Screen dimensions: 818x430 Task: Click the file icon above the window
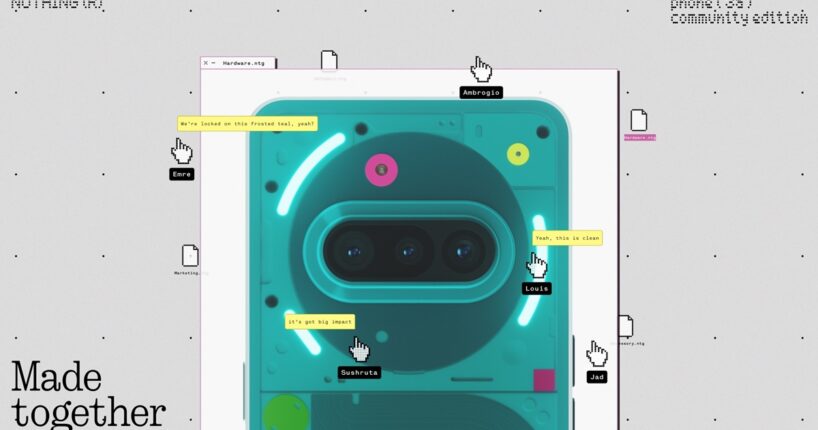pyautogui.click(x=329, y=61)
